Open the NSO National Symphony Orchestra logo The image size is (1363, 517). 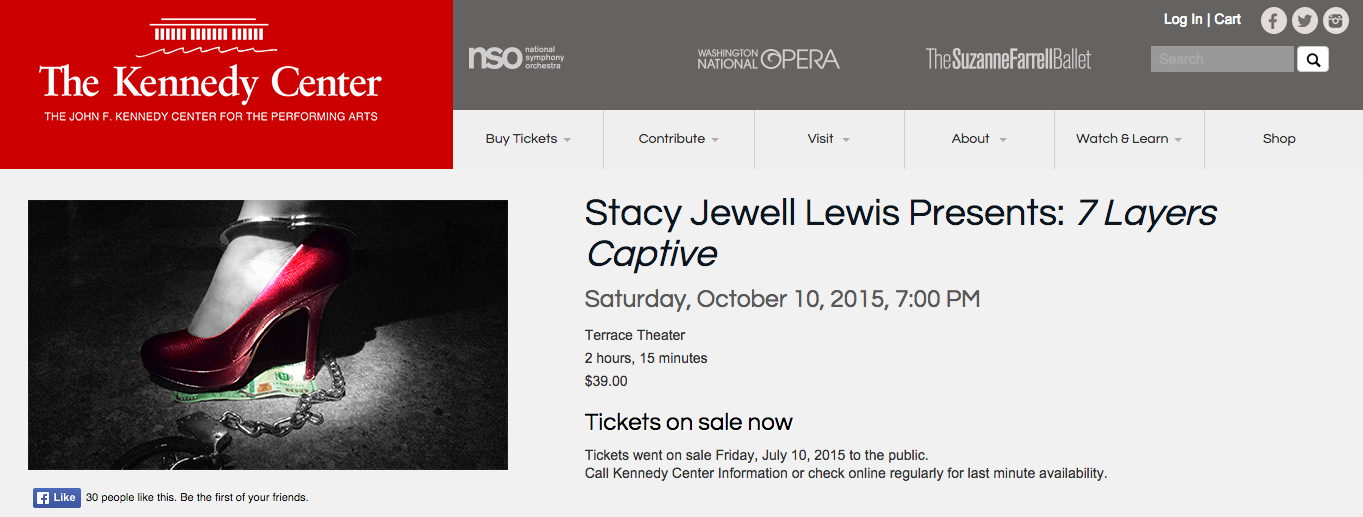point(516,58)
